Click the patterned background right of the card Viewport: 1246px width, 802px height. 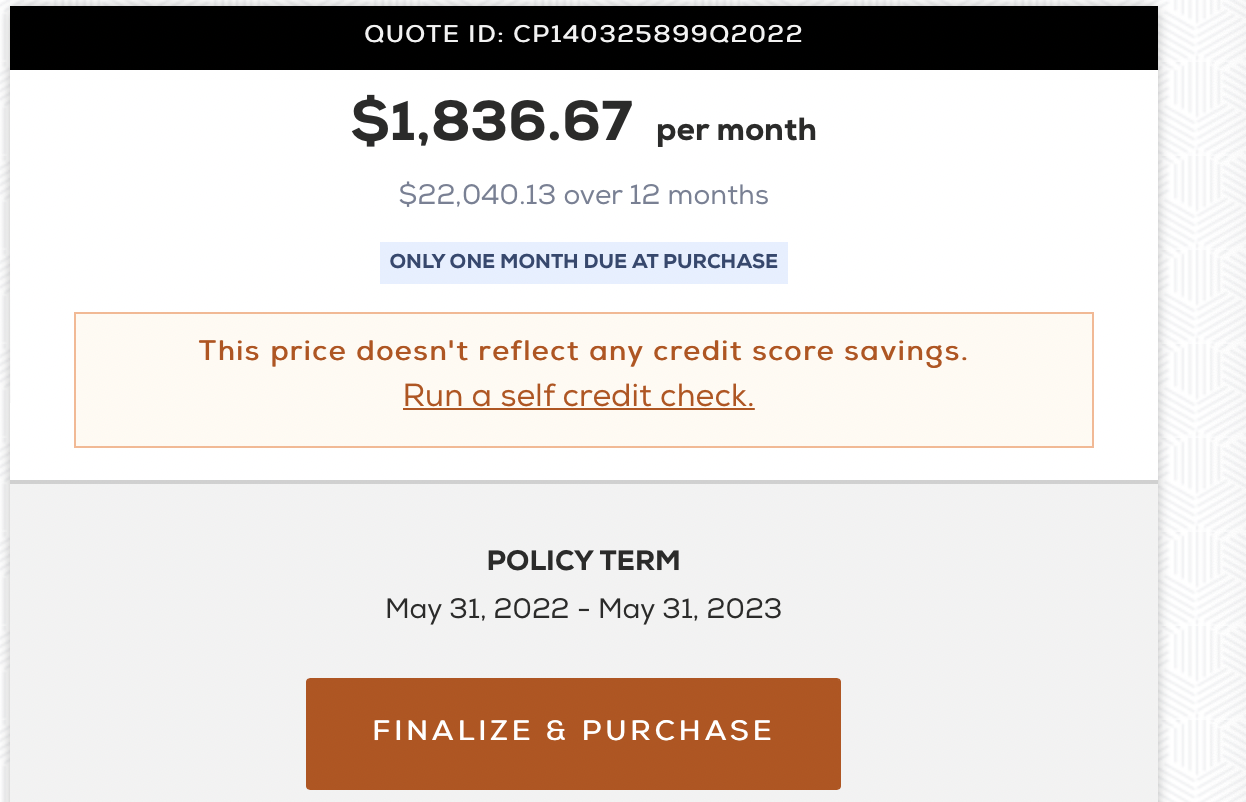tap(1203, 400)
